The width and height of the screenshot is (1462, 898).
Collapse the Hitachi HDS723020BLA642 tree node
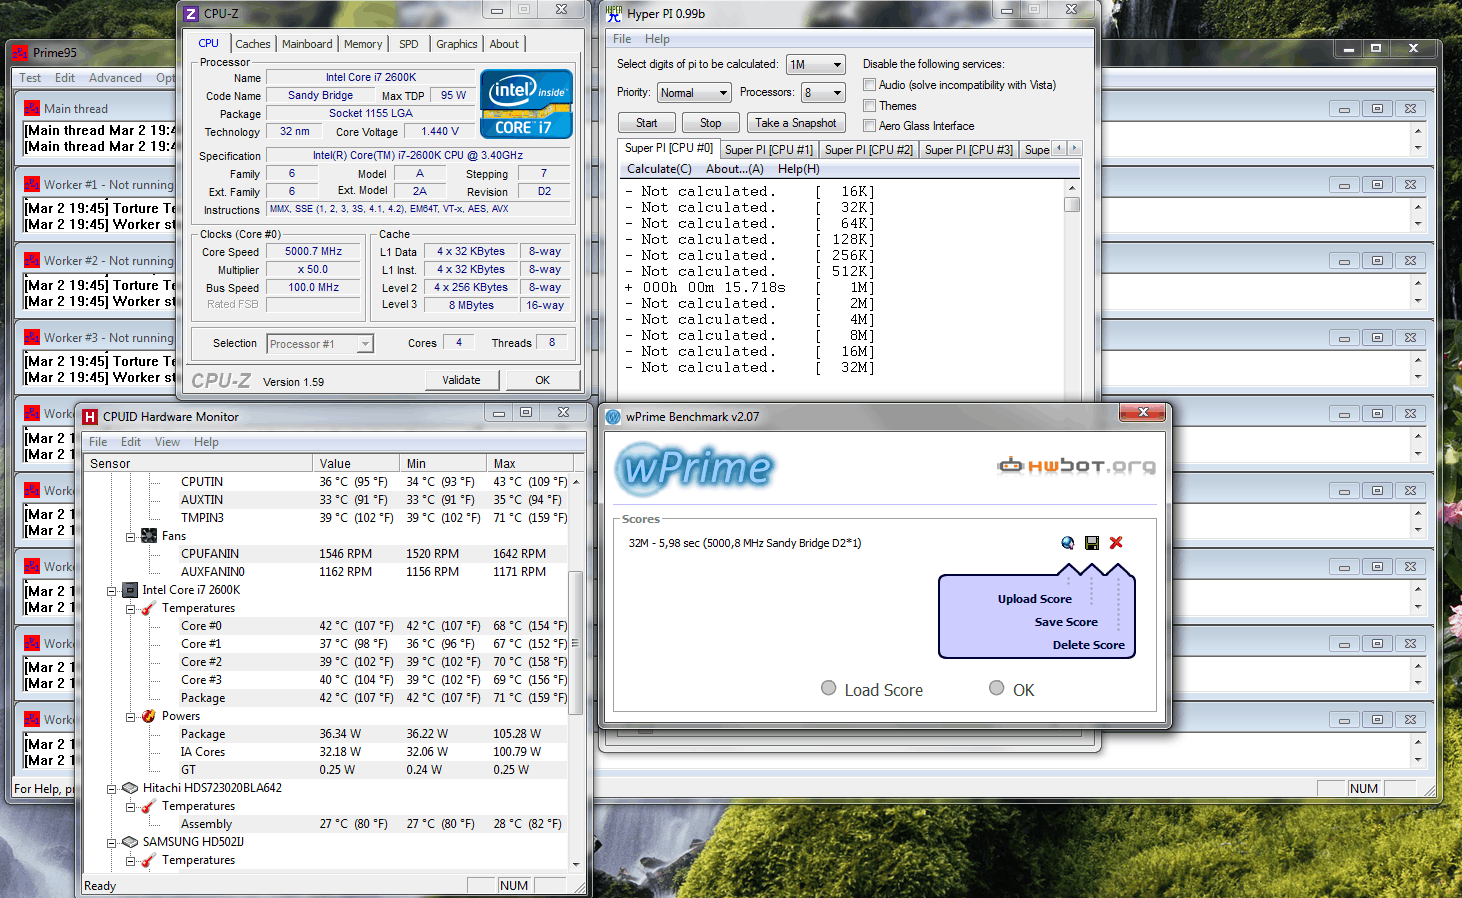click(112, 788)
